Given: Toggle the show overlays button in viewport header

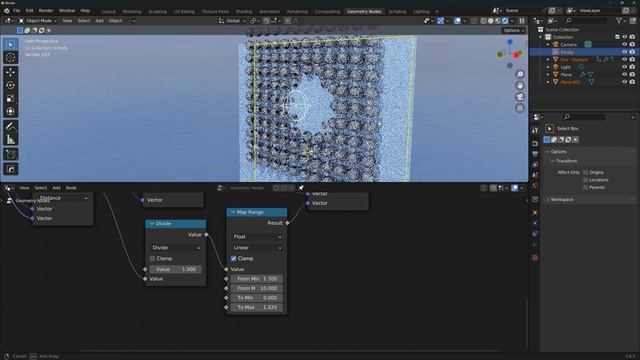Looking at the screenshot, I should [458, 20].
